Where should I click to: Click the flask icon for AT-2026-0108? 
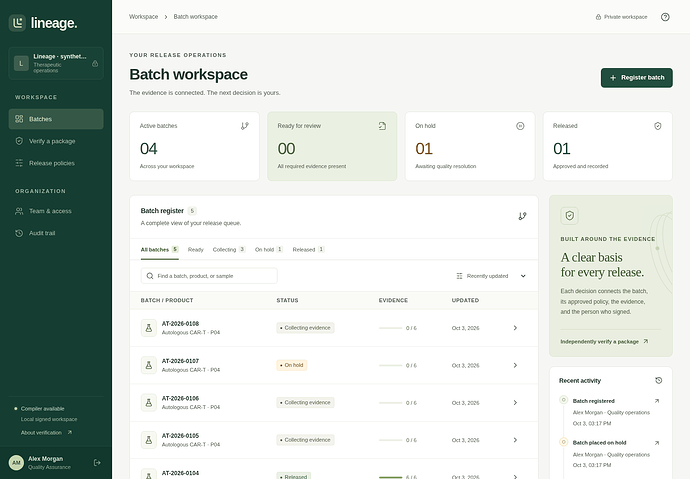(x=149, y=328)
